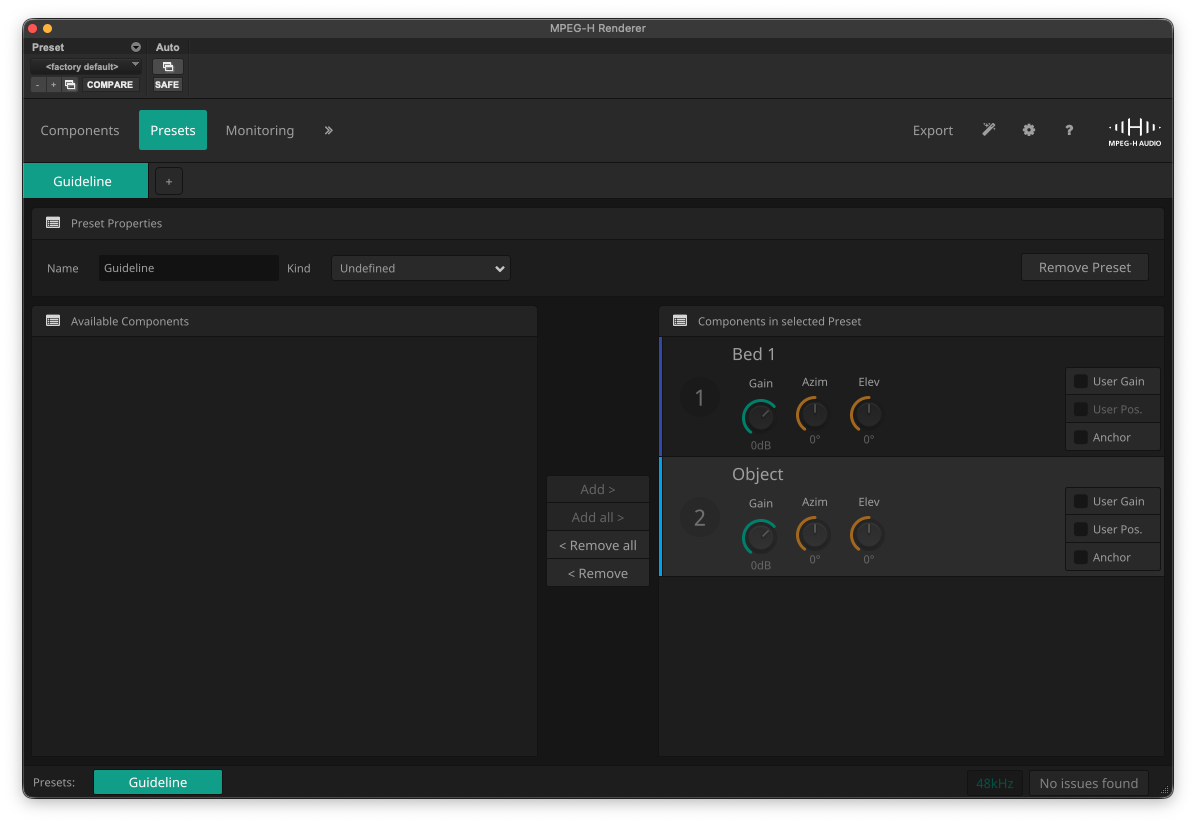The width and height of the screenshot is (1196, 825).
Task: Click the Bed 1 Elev knob
Action: (868, 414)
